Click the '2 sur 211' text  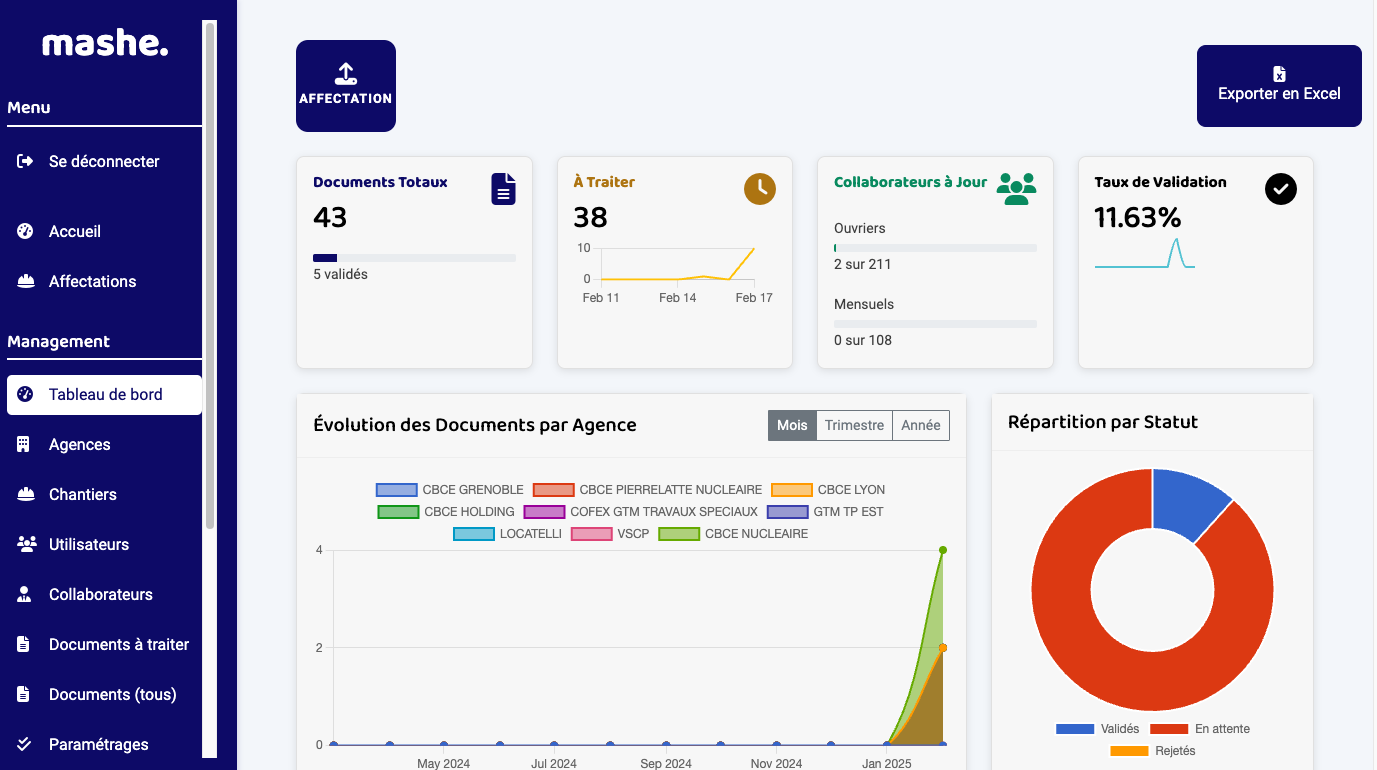(x=862, y=264)
